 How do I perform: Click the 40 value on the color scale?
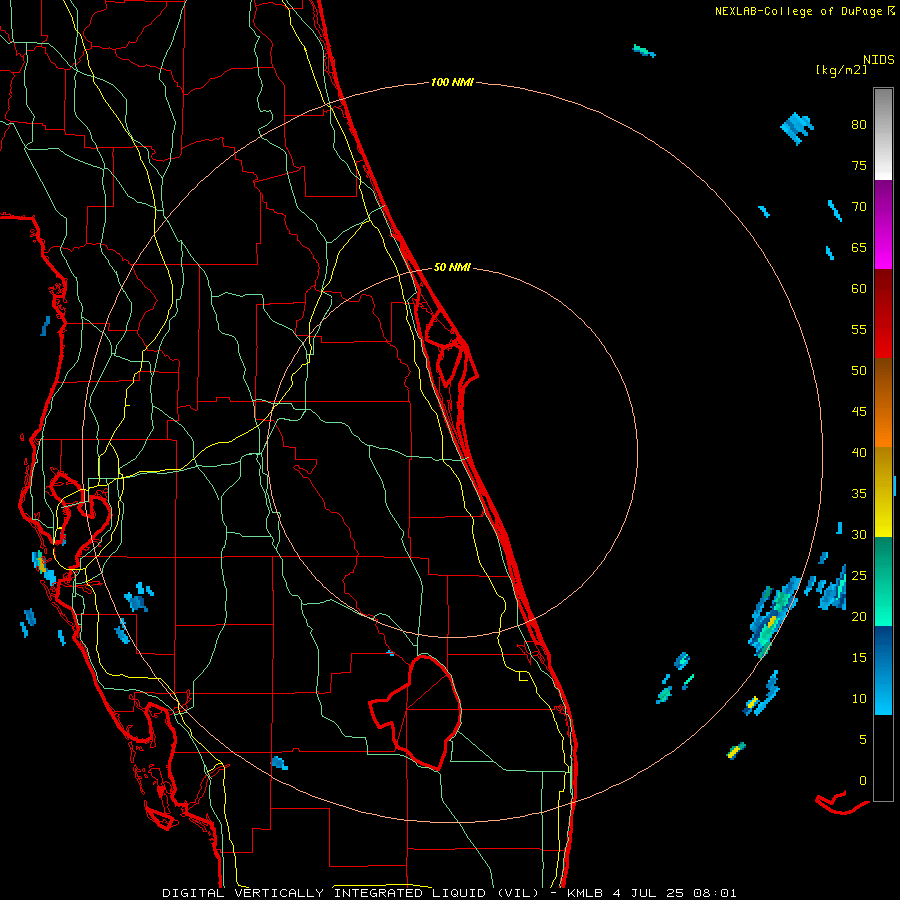point(859,452)
